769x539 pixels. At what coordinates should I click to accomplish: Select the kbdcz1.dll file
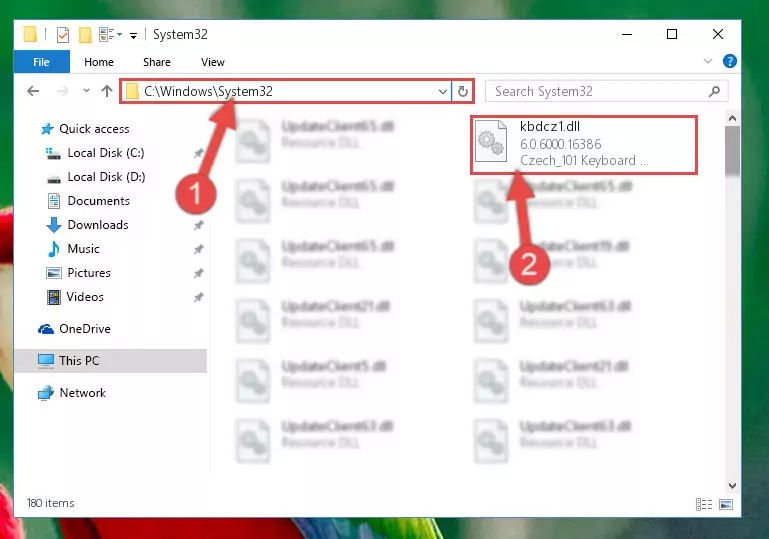(x=584, y=144)
